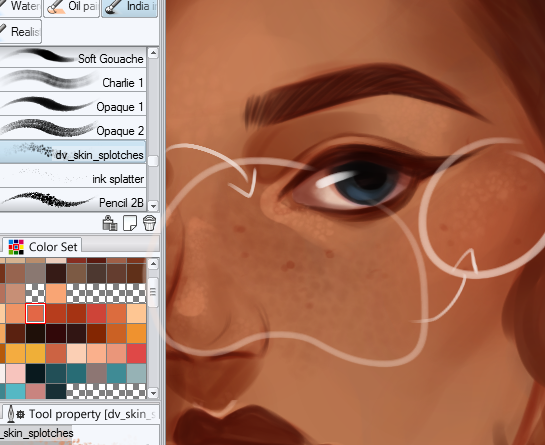Pick the mauve gray swatch between teals
The width and height of the screenshot is (545, 445).
click(x=96, y=373)
